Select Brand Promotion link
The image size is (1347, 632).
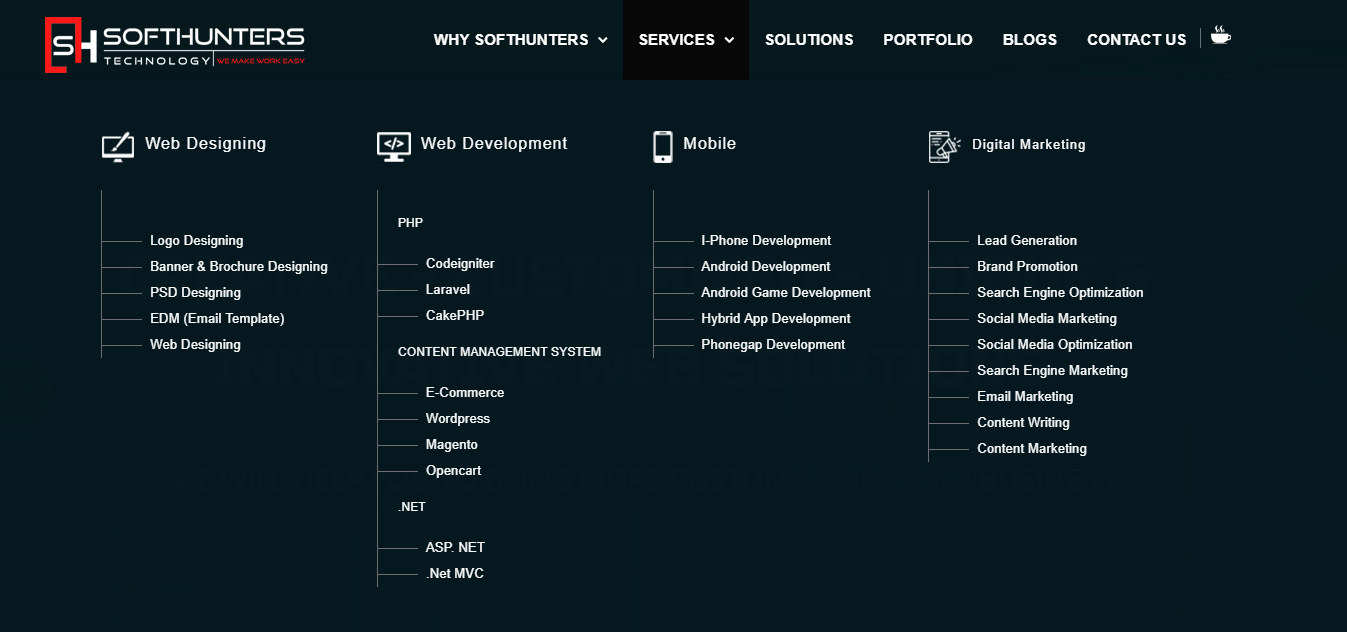tap(1028, 267)
